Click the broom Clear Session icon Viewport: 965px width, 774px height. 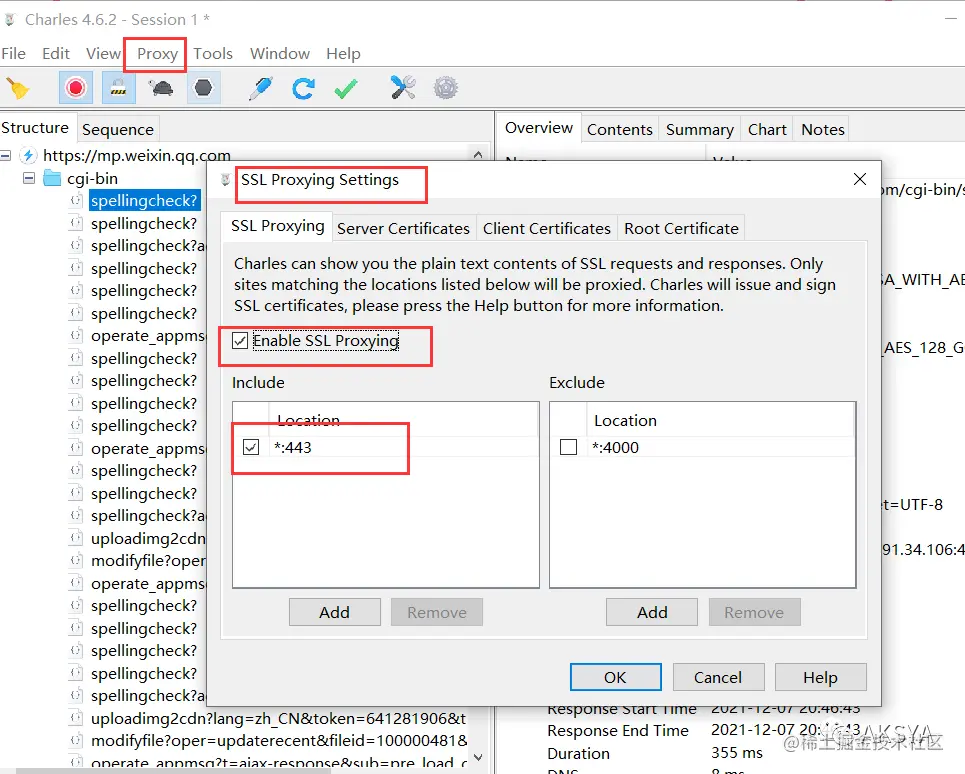17,88
